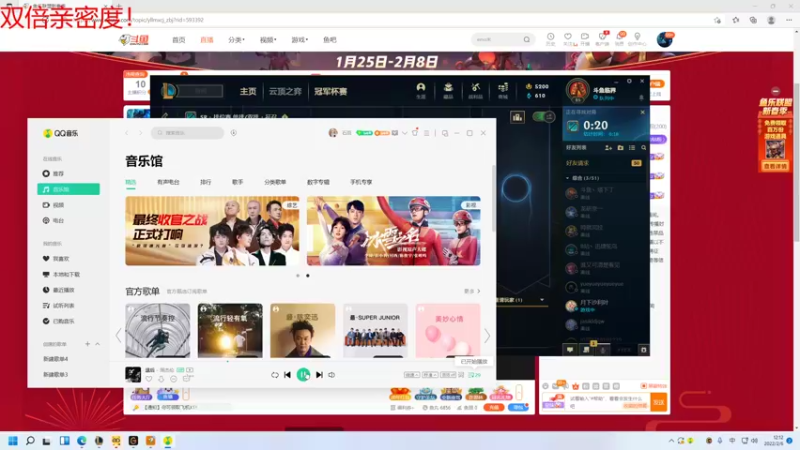
Task: Toggle the green switch in League lobby
Action: [x=544, y=117]
